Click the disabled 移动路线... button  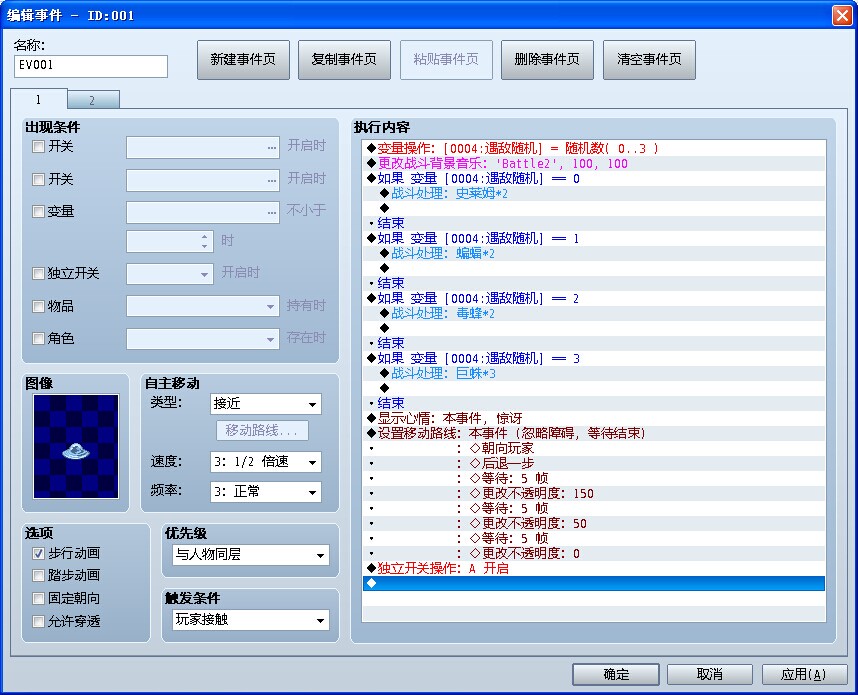pyautogui.click(x=262, y=431)
